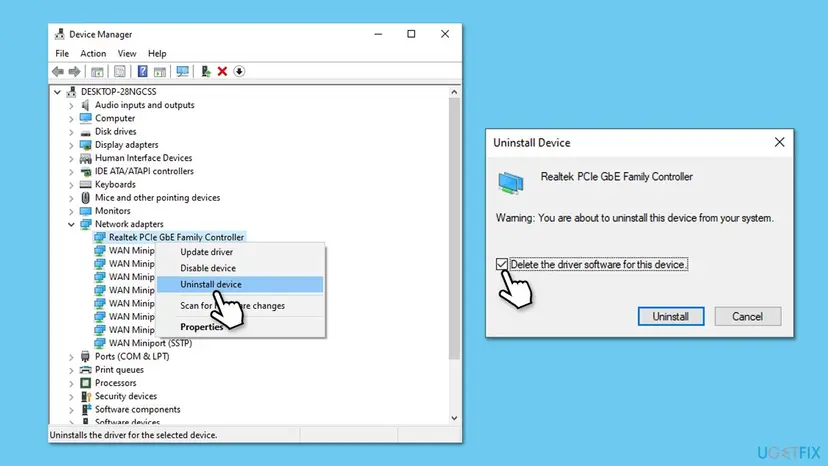Screen dimensions: 828x466
Task: Expand the Disk drives category
Action: [x=71, y=132]
